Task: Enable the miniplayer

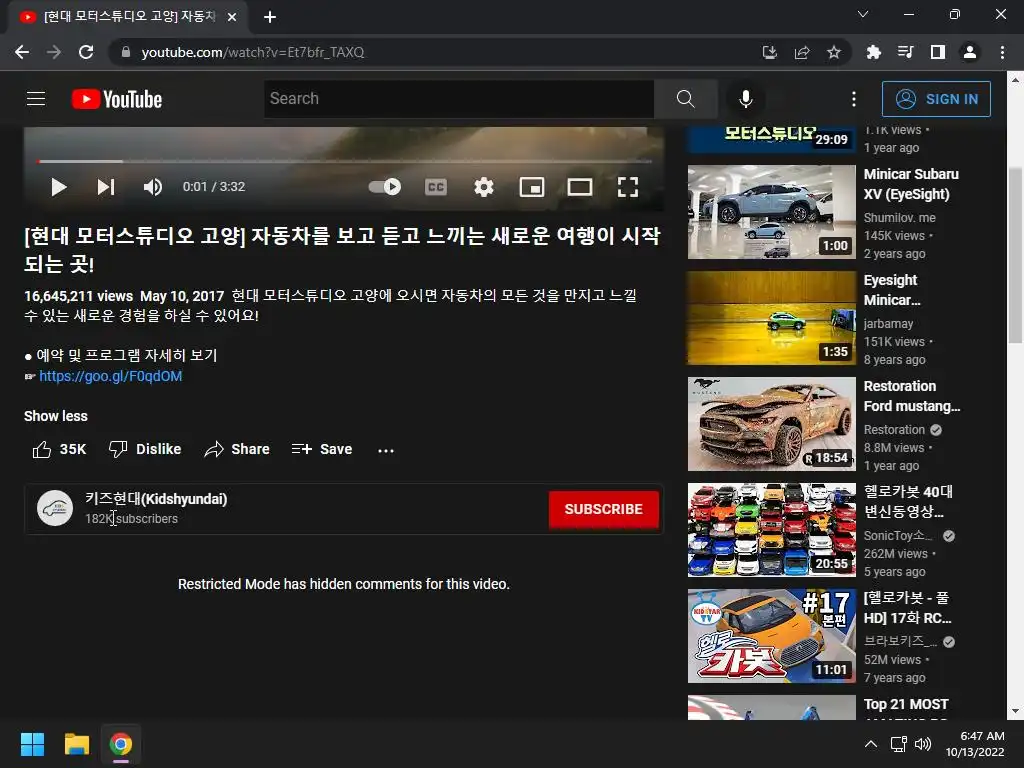Action: 532,187
